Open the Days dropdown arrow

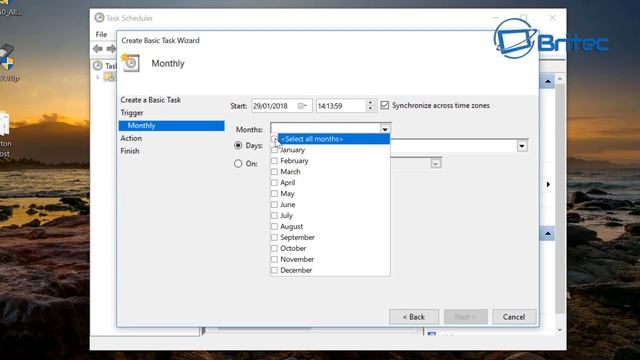pyautogui.click(x=522, y=146)
